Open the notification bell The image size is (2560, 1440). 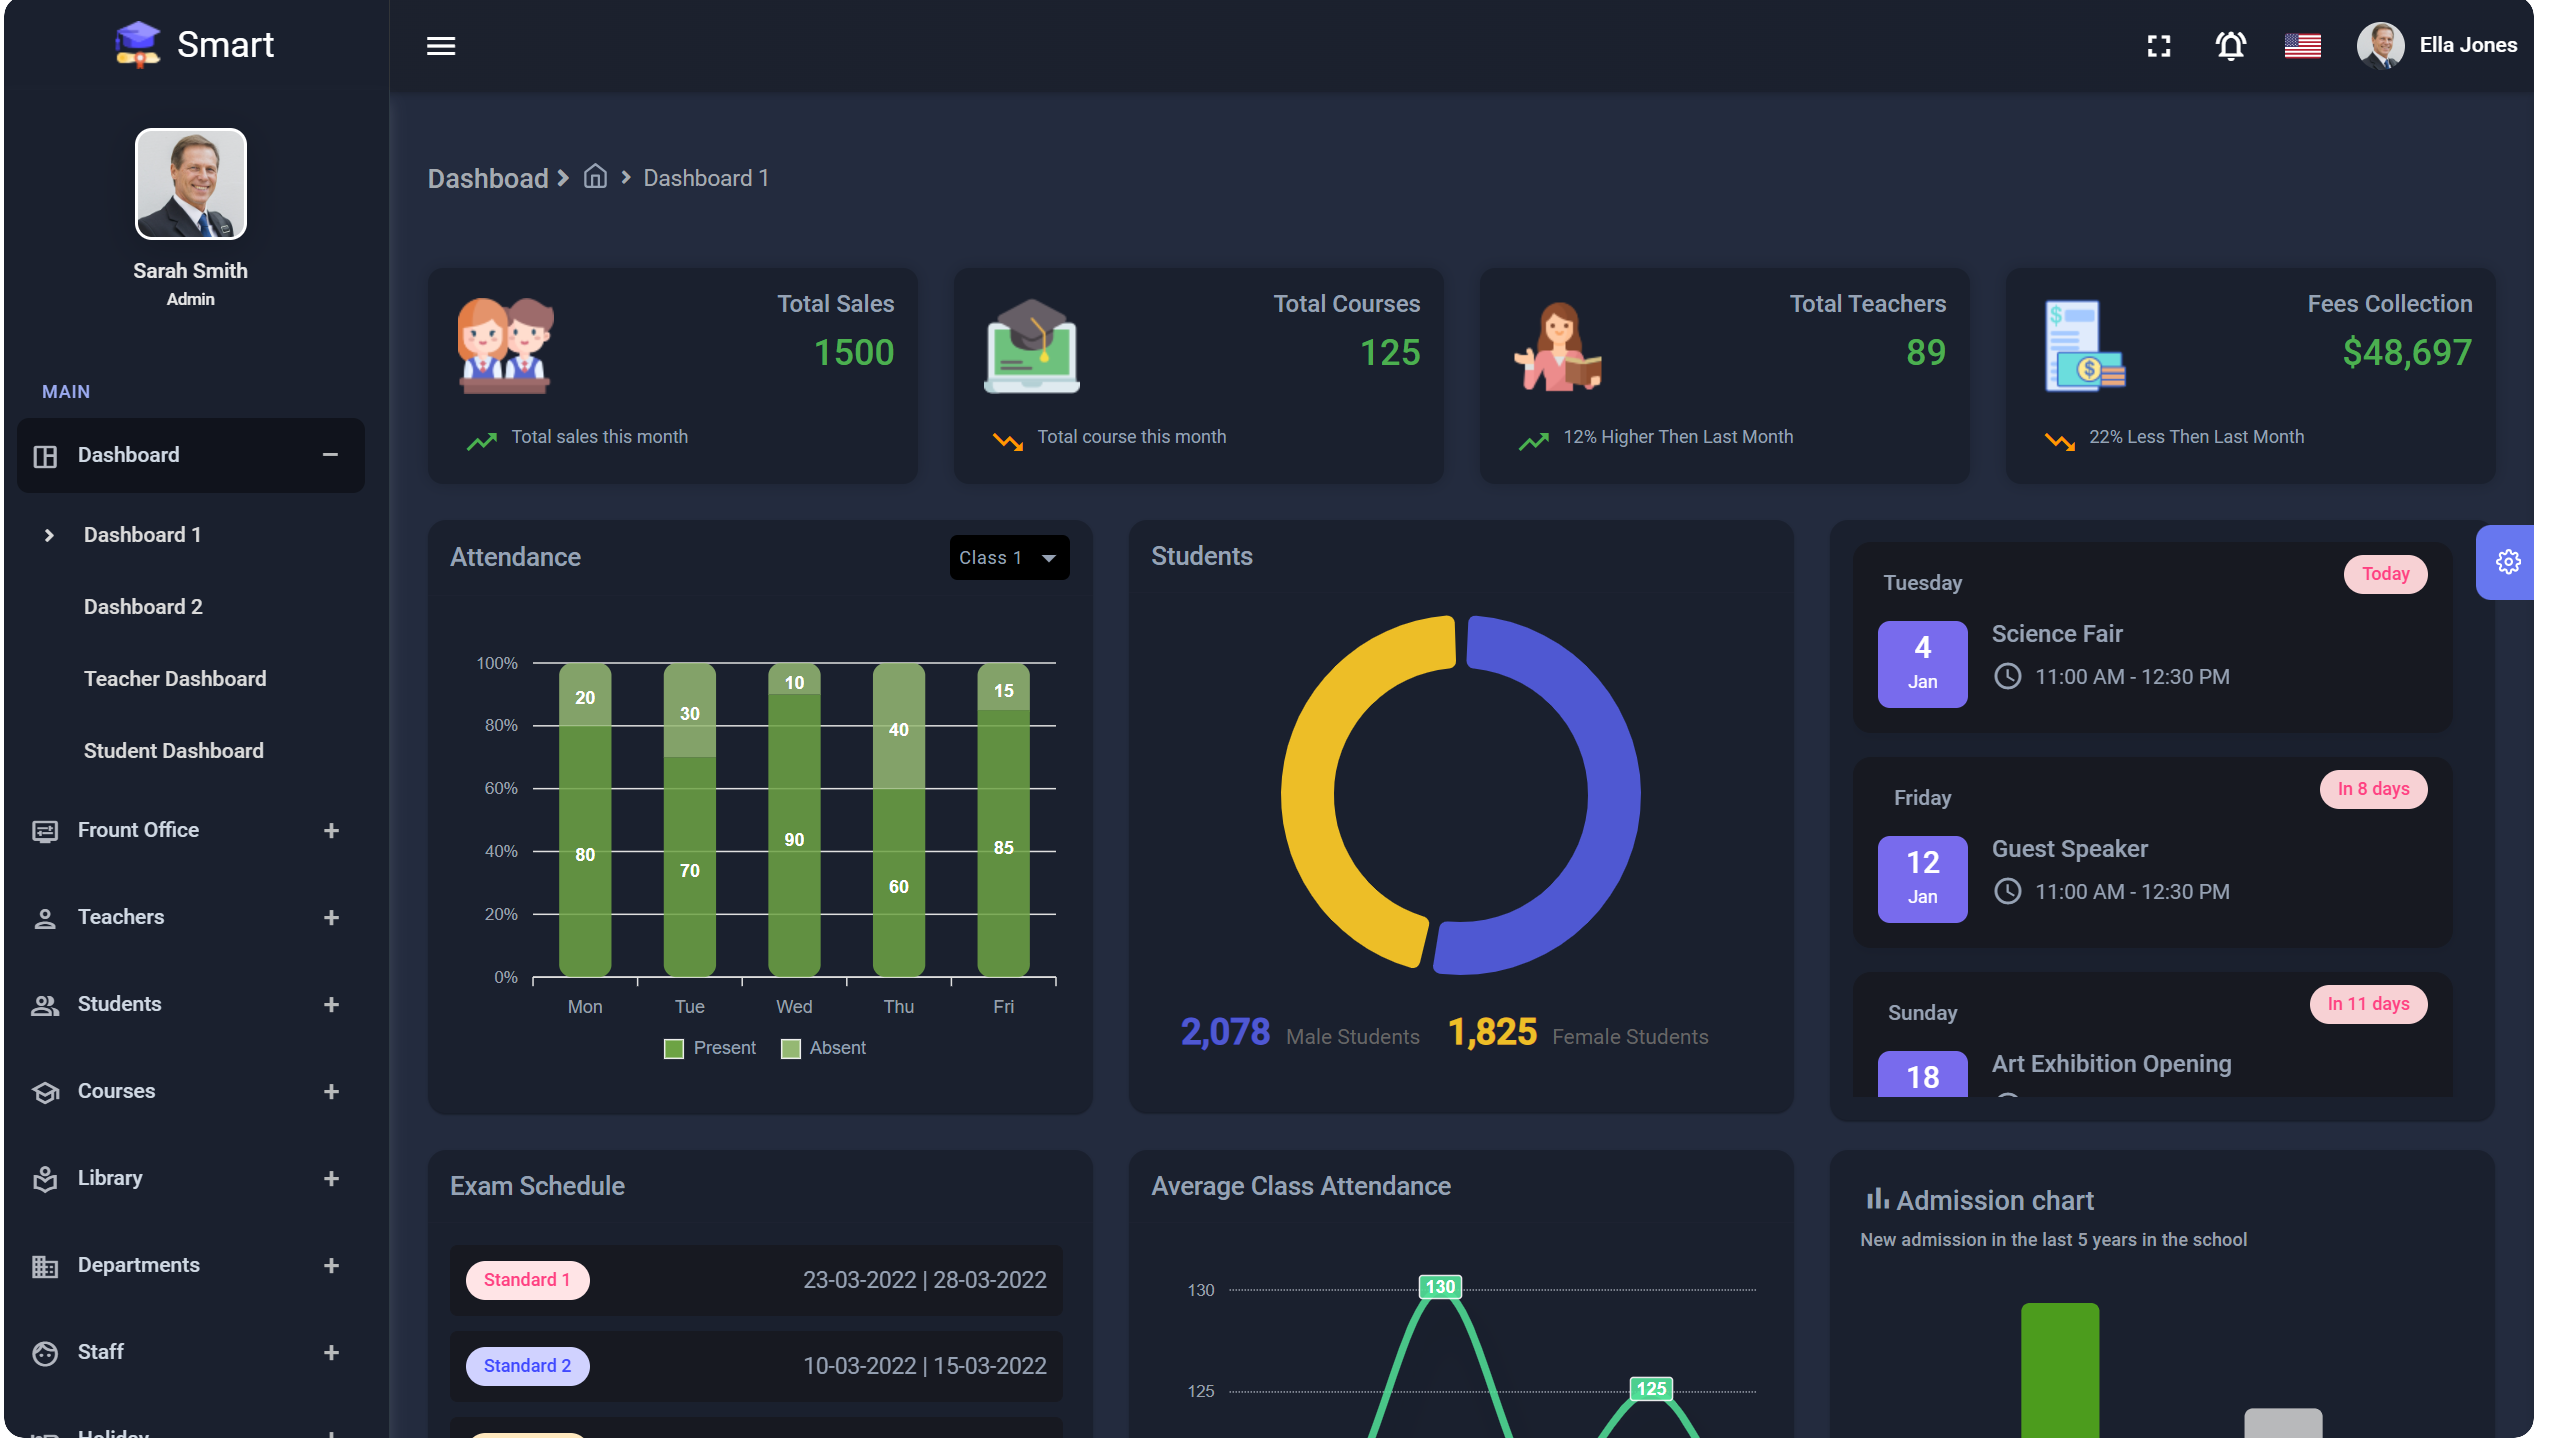tap(2231, 45)
